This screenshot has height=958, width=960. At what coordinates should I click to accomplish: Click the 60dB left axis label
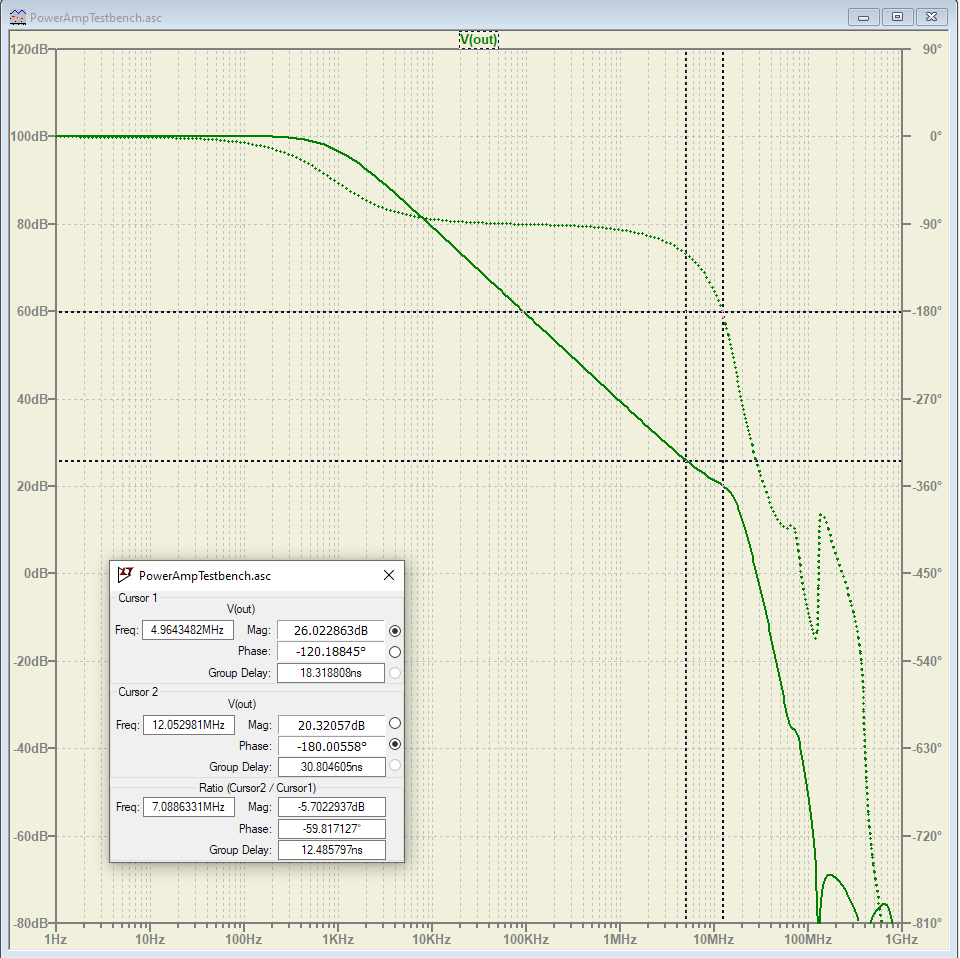coord(32,312)
